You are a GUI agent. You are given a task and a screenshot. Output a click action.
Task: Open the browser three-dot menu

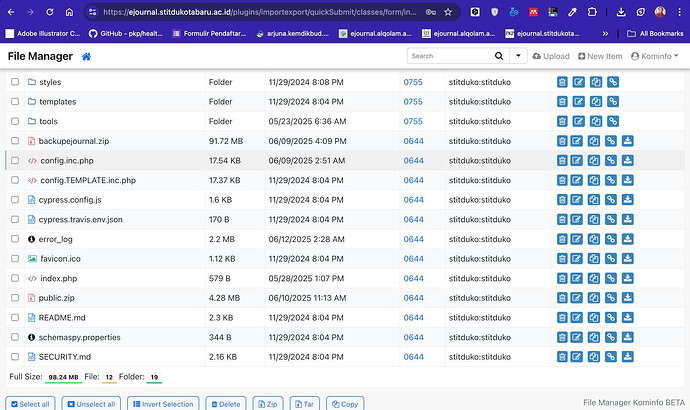pyautogui.click(x=679, y=12)
